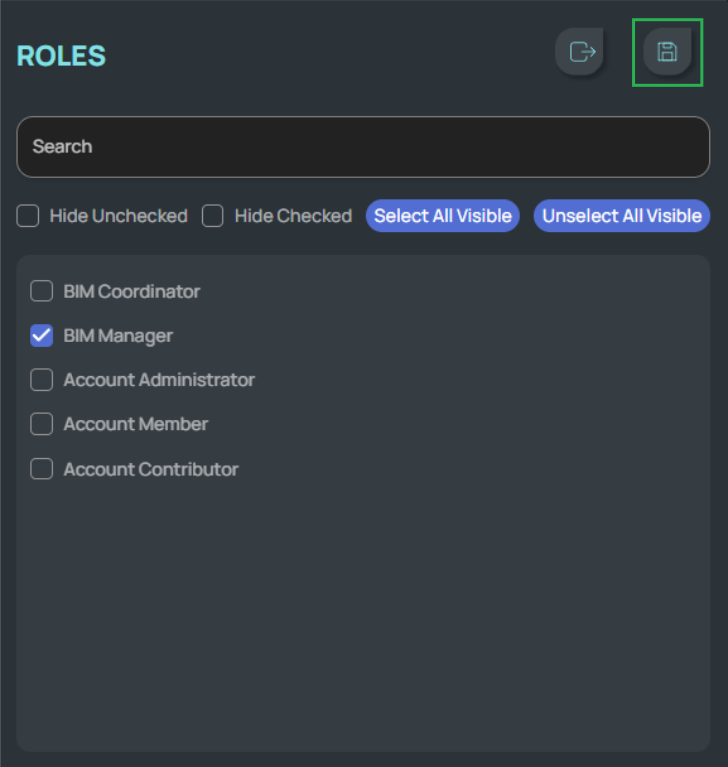This screenshot has width=728, height=767.
Task: Click the BIM Coordinator role label text
Action: (x=132, y=292)
